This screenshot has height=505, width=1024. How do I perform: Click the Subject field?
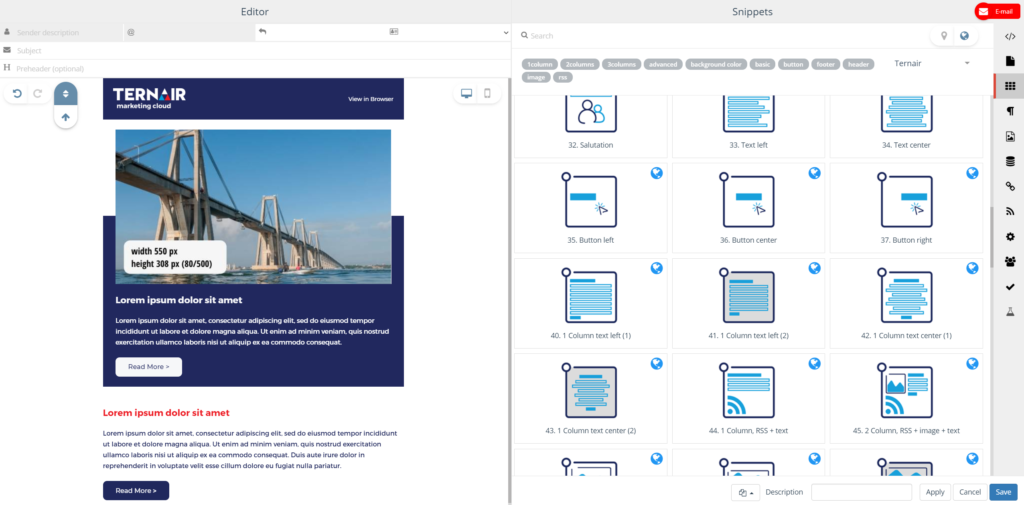coord(255,50)
